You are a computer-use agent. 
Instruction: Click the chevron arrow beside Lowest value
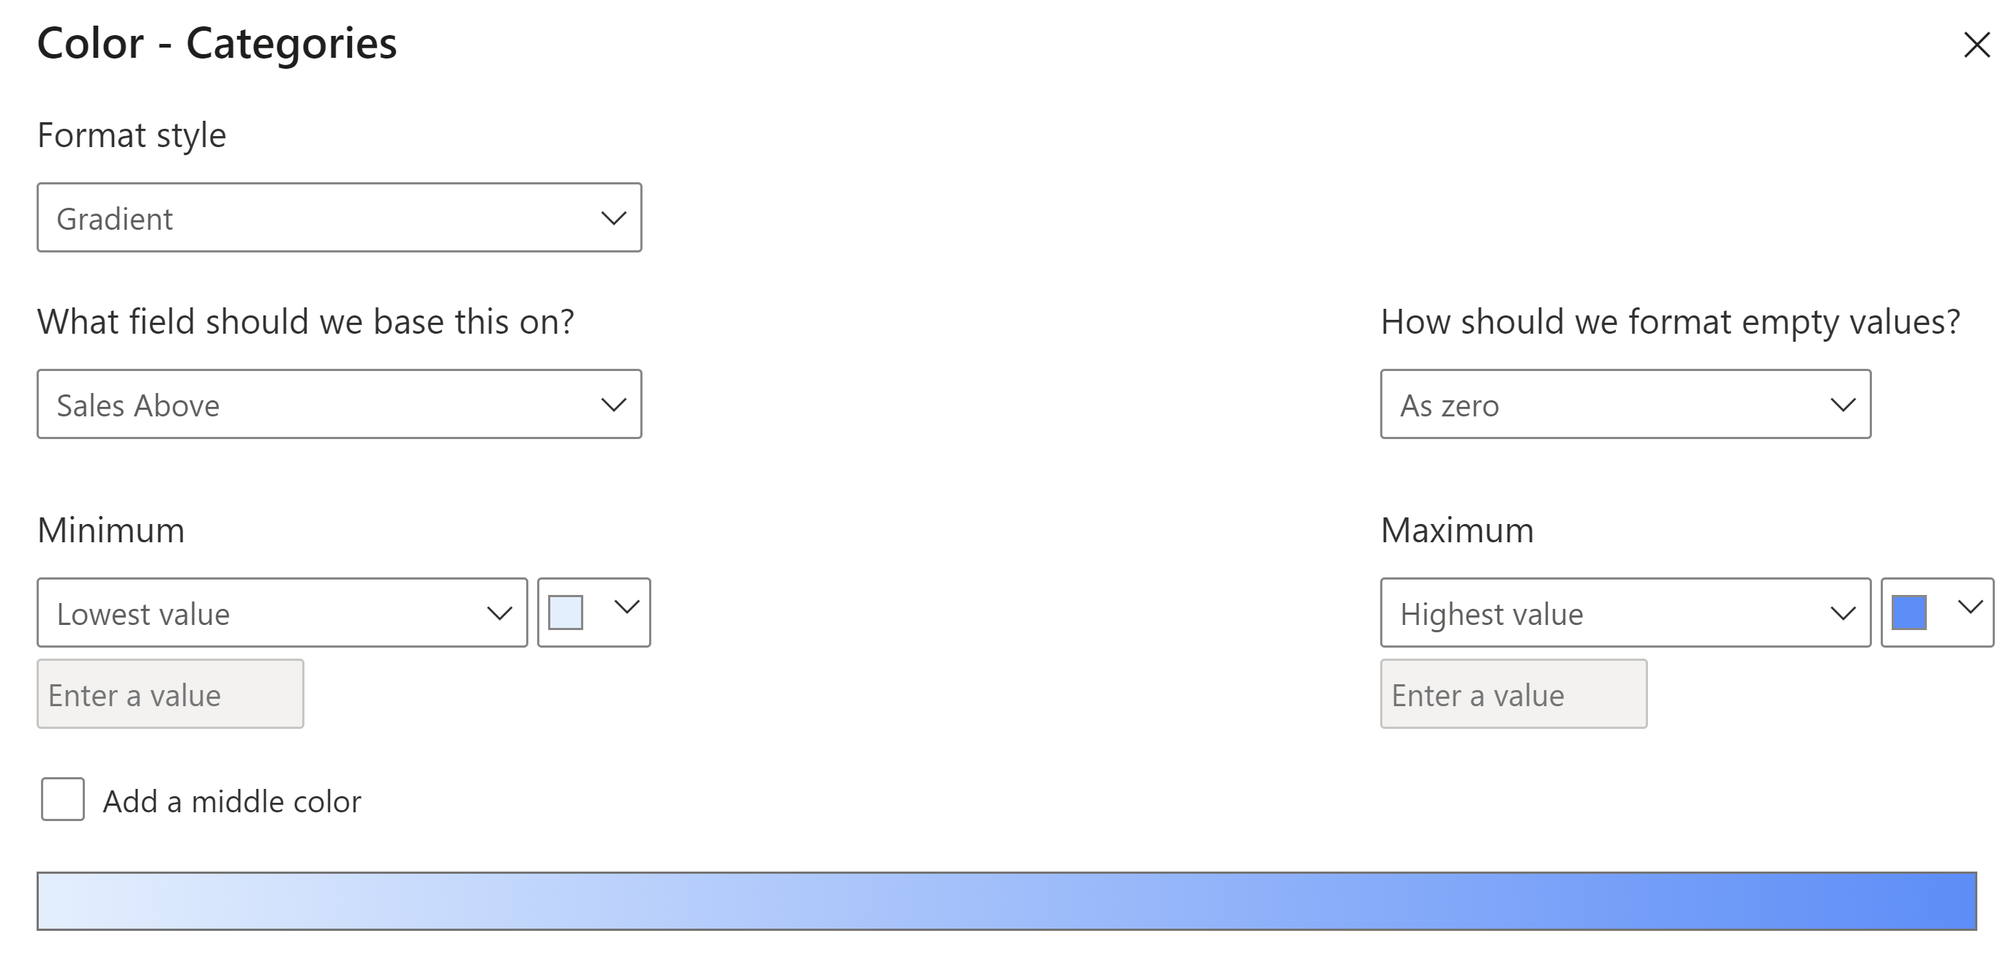pyautogui.click(x=499, y=613)
